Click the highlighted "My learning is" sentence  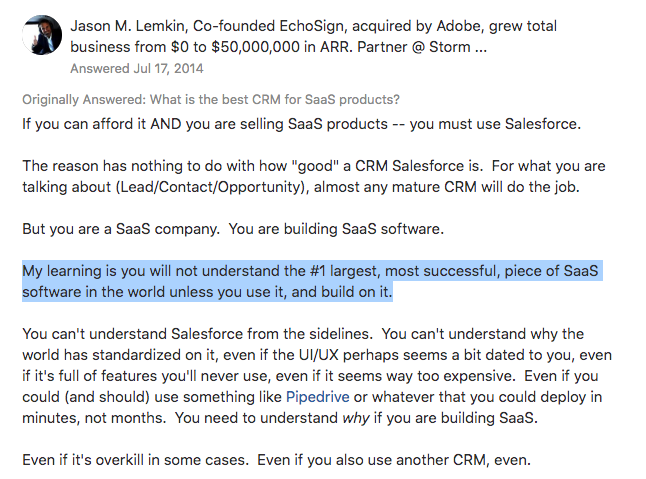312,281
